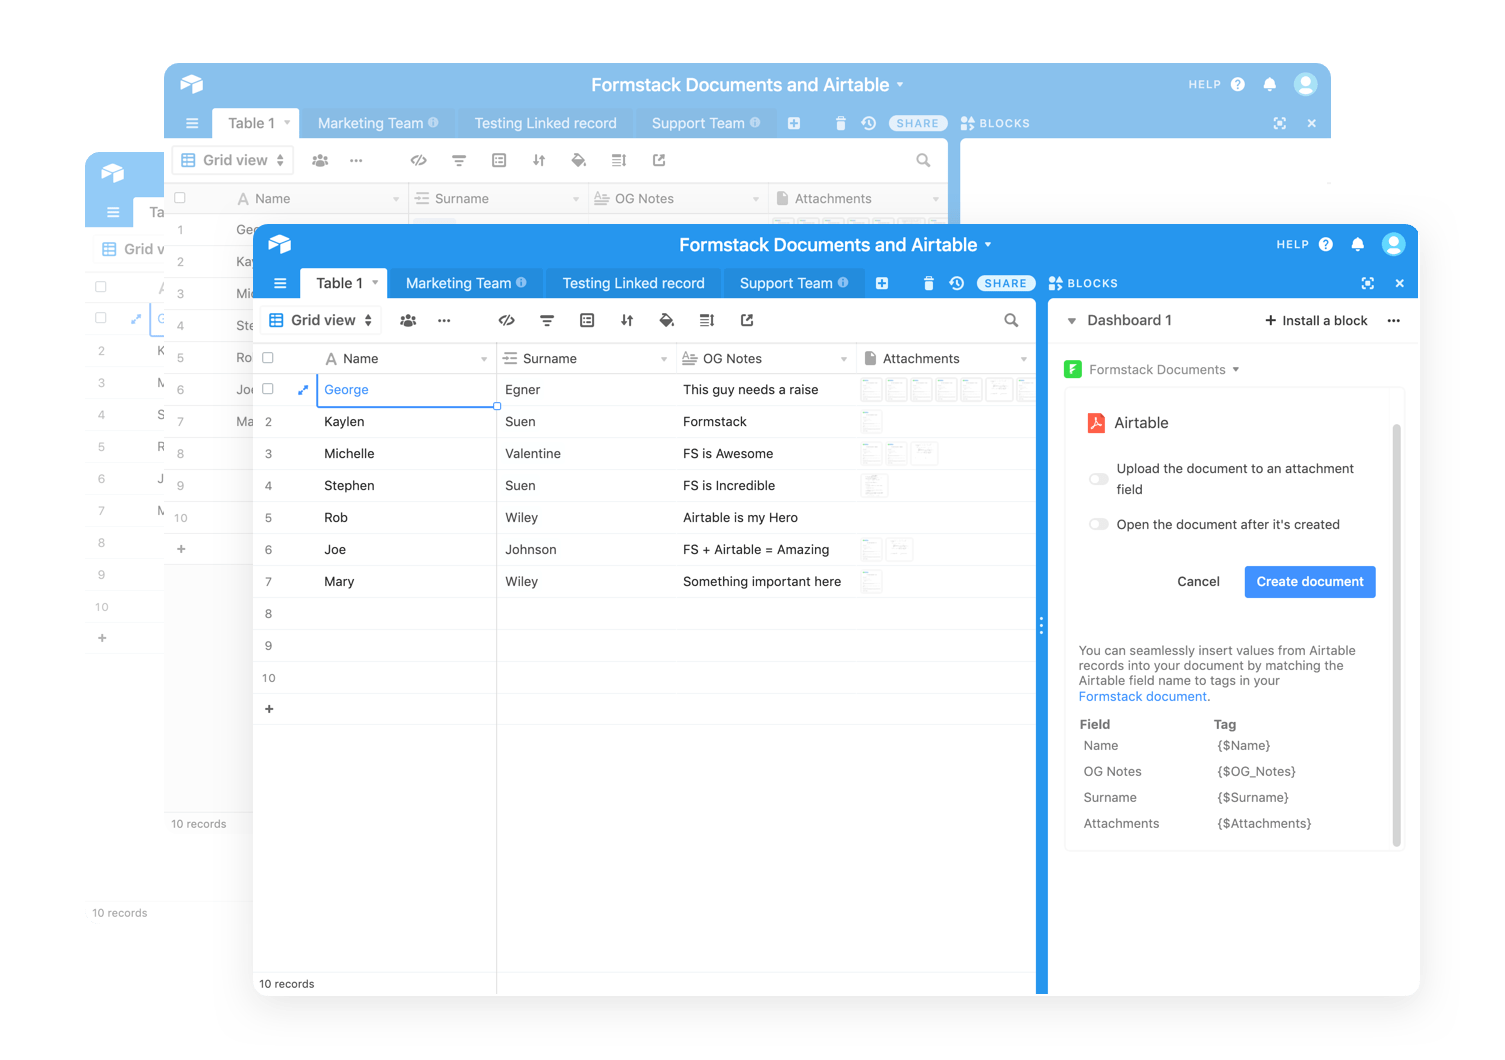1505x1060 pixels.
Task: Toggle Open the document after it's created
Action: (x=1098, y=524)
